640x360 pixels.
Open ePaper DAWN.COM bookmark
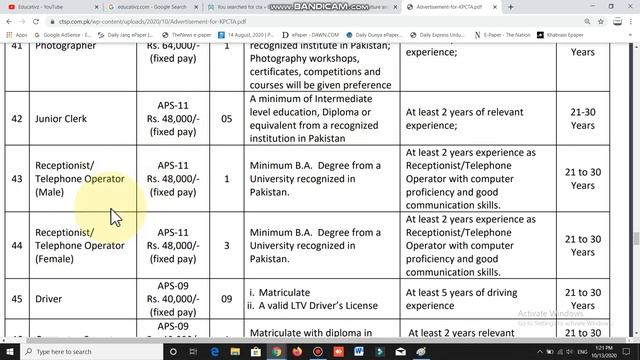pyautogui.click(x=311, y=35)
